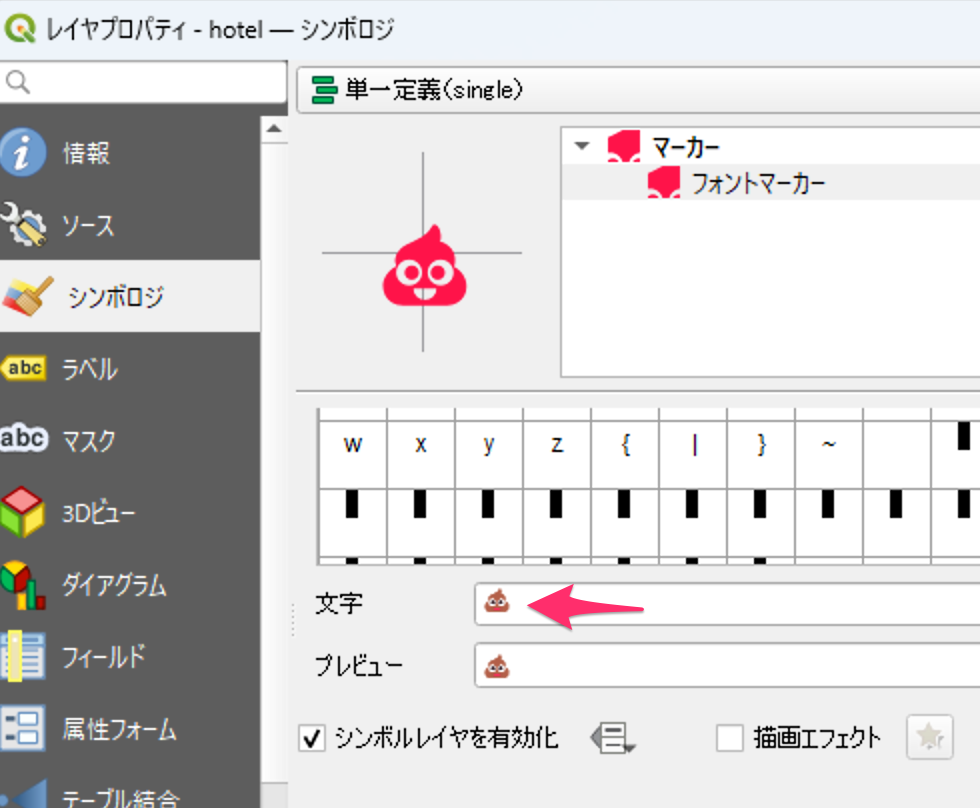
Task: Click the search magnifier icon
Action: click(18, 82)
